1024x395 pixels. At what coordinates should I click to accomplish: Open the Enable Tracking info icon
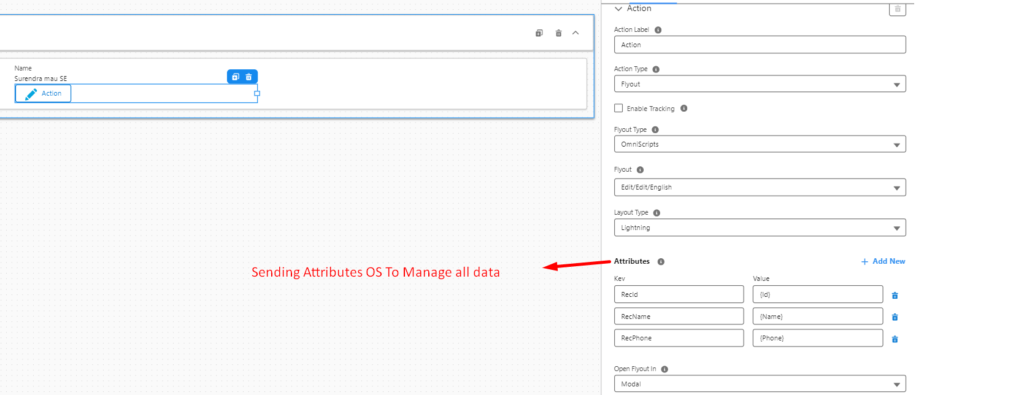tap(684, 108)
